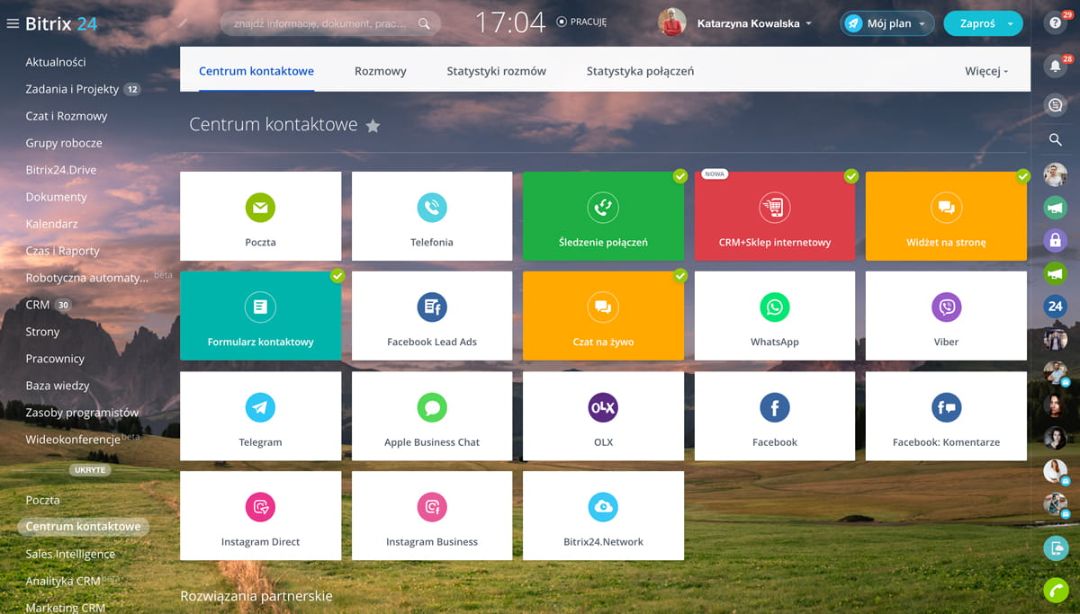Click the Śledzenie połączeń call tracking icon
1080x614 pixels.
(x=603, y=207)
